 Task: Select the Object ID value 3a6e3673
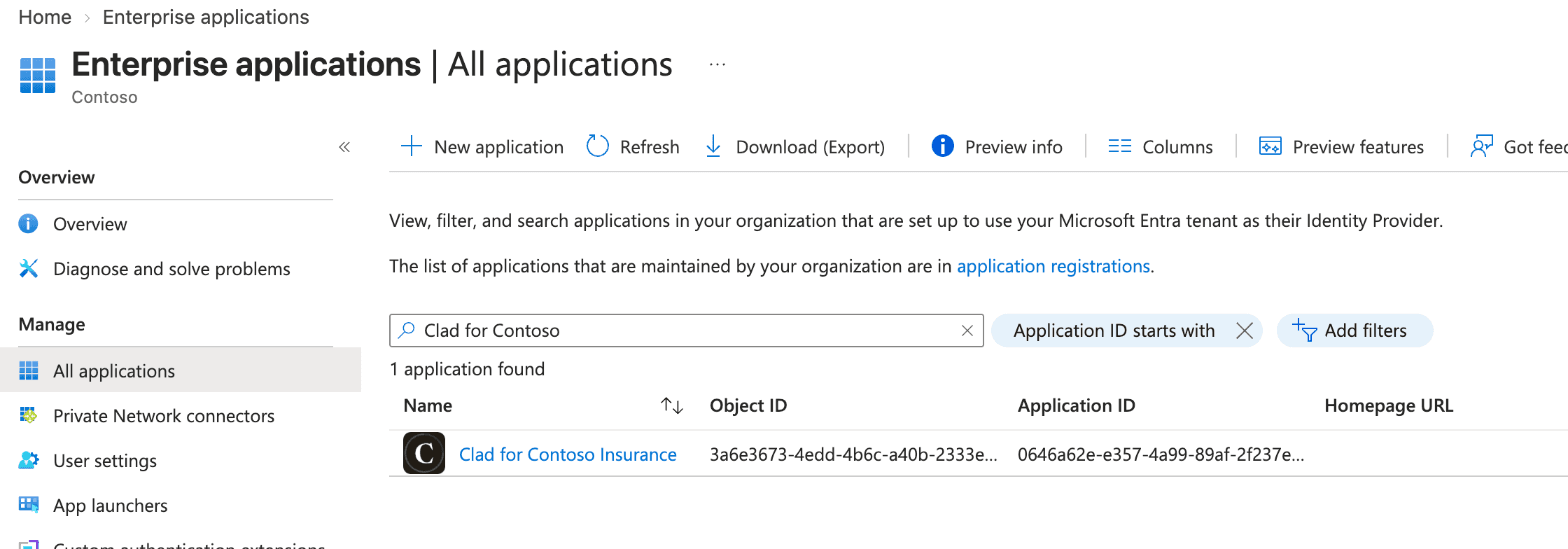[x=854, y=455]
